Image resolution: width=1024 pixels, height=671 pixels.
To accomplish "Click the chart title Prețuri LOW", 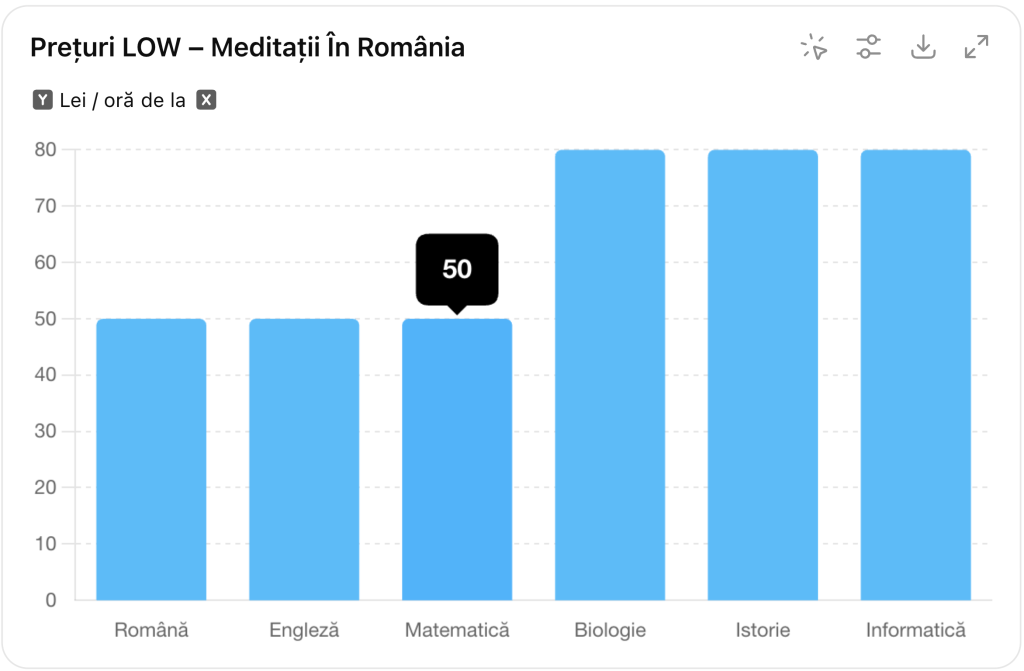I will (x=247, y=47).
